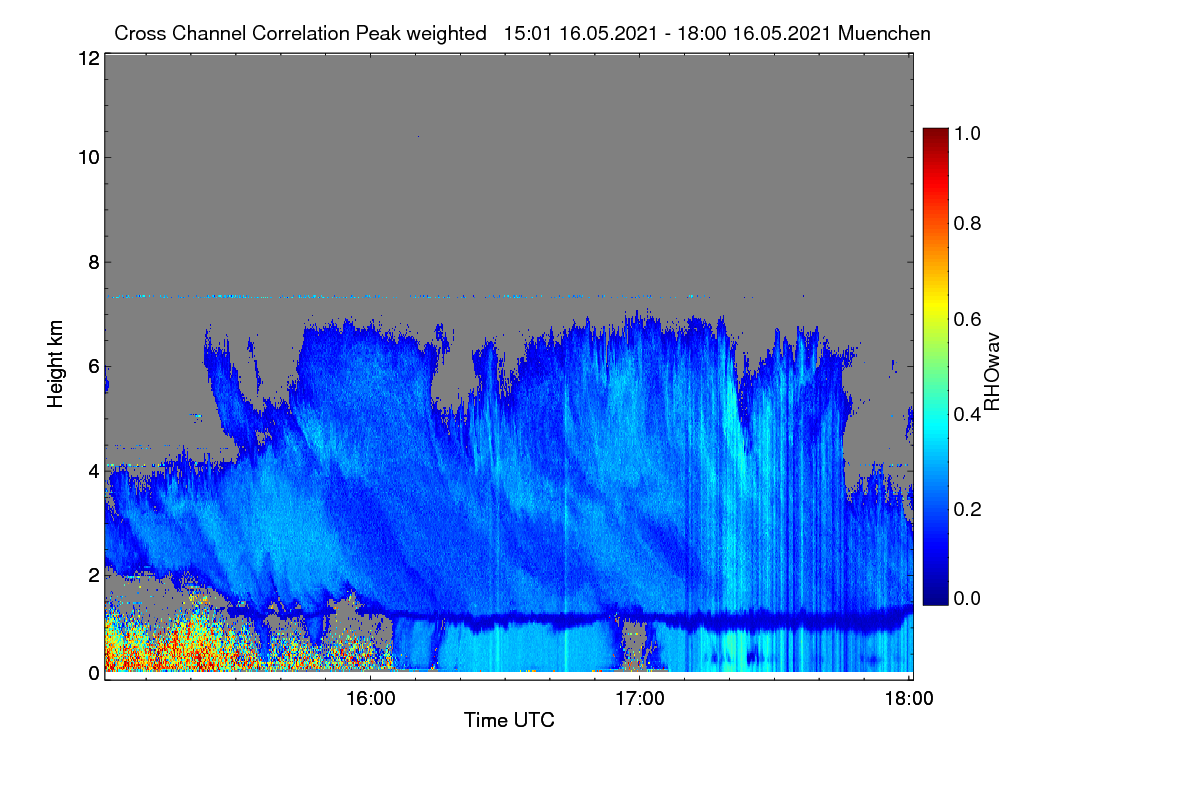This screenshot has height=800, width=1200.
Task: Click the height axis label '6'
Action: [93, 366]
